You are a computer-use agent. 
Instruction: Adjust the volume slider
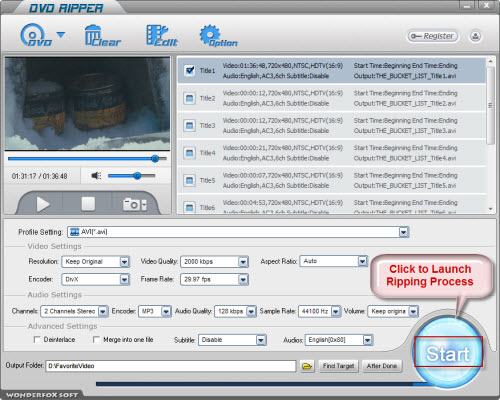pos(131,175)
